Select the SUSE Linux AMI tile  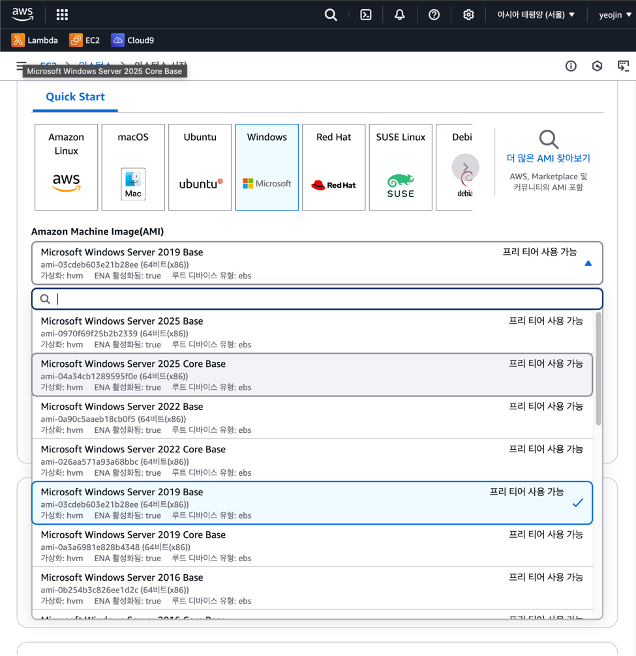coord(401,167)
